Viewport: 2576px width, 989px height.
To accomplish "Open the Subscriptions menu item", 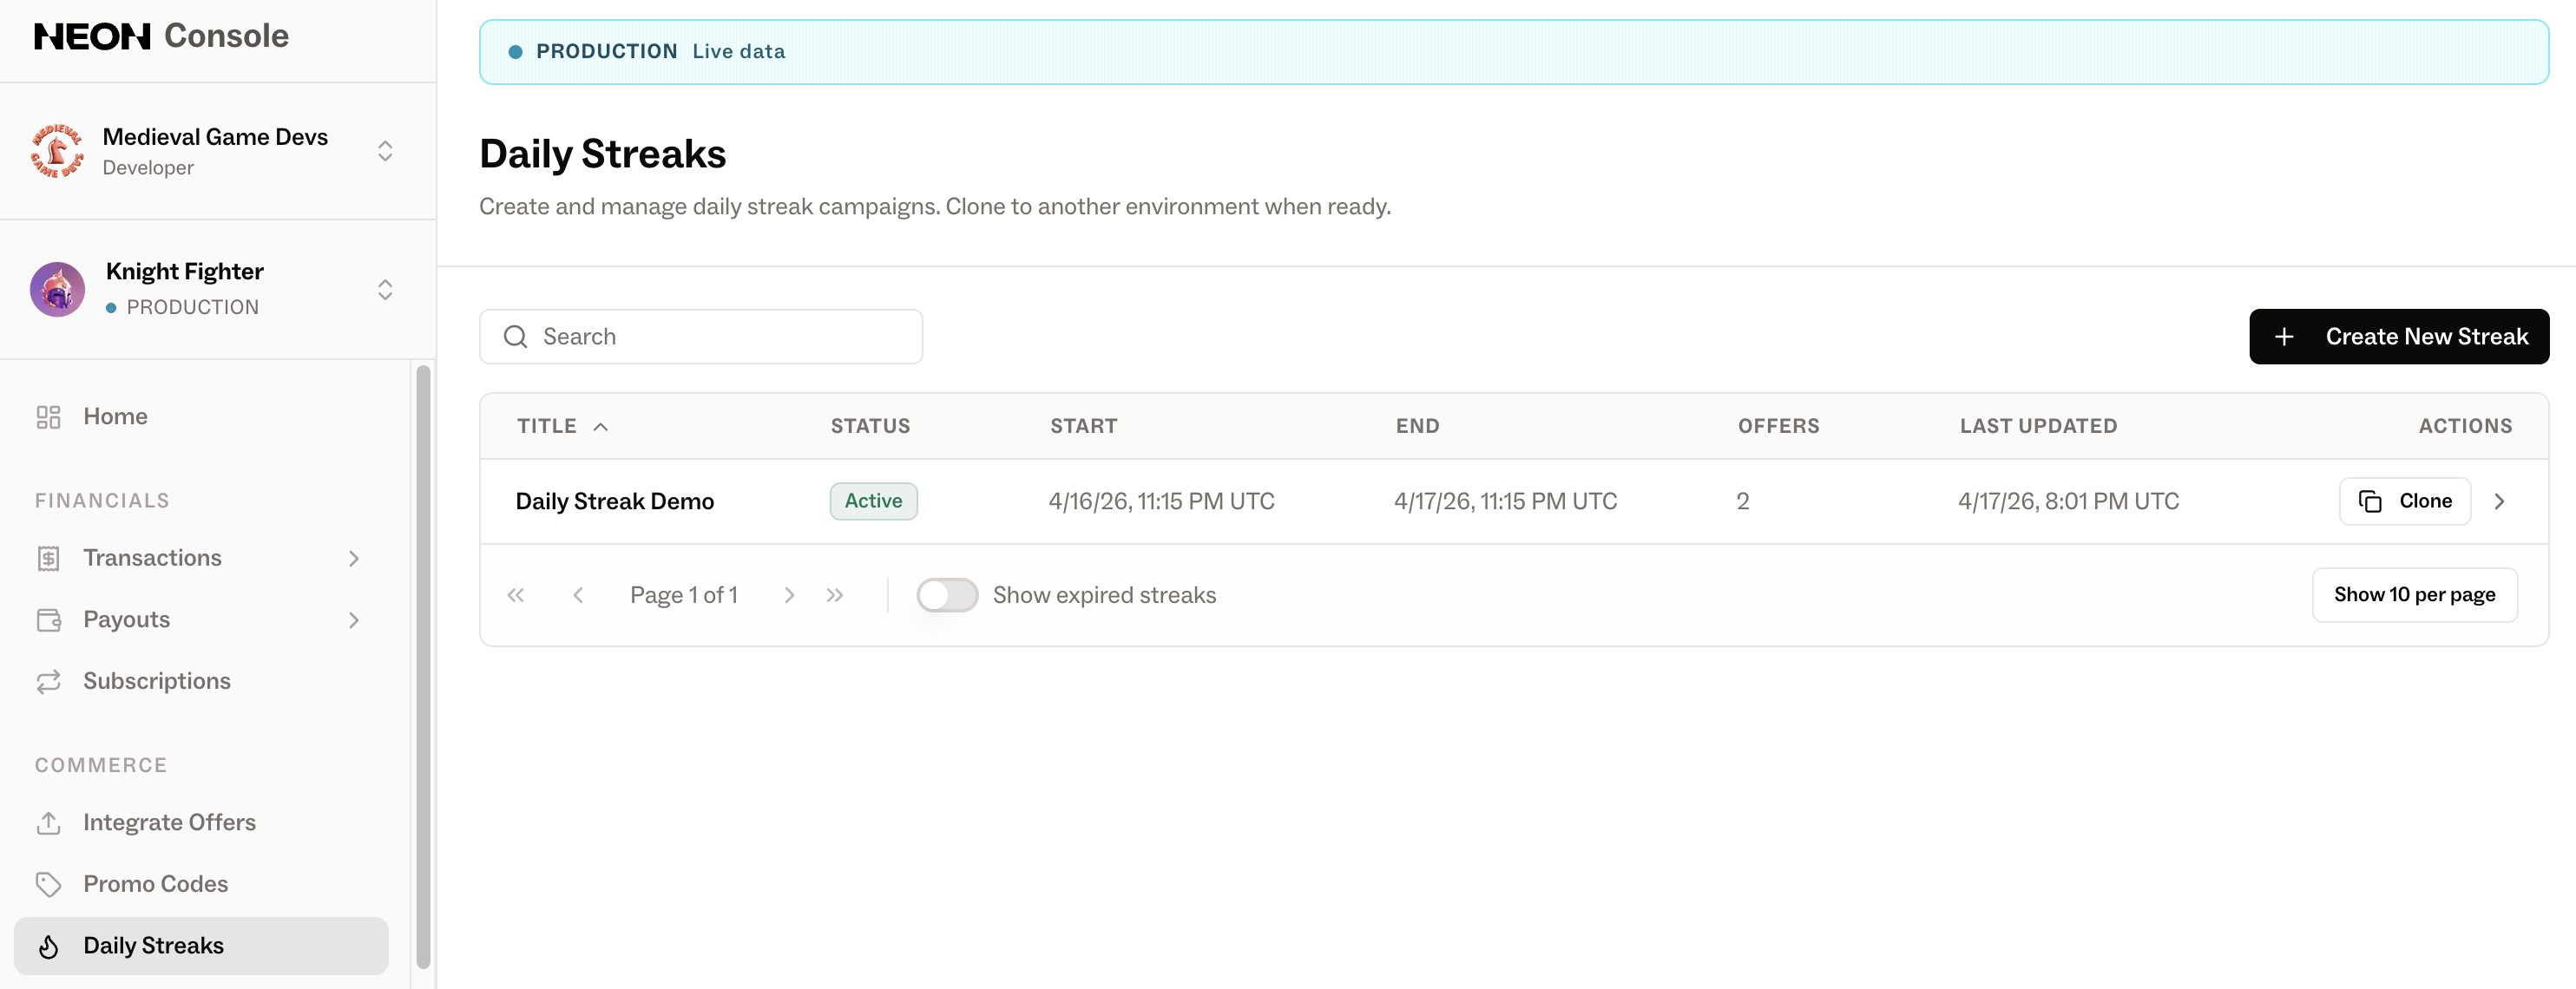I will tap(157, 681).
